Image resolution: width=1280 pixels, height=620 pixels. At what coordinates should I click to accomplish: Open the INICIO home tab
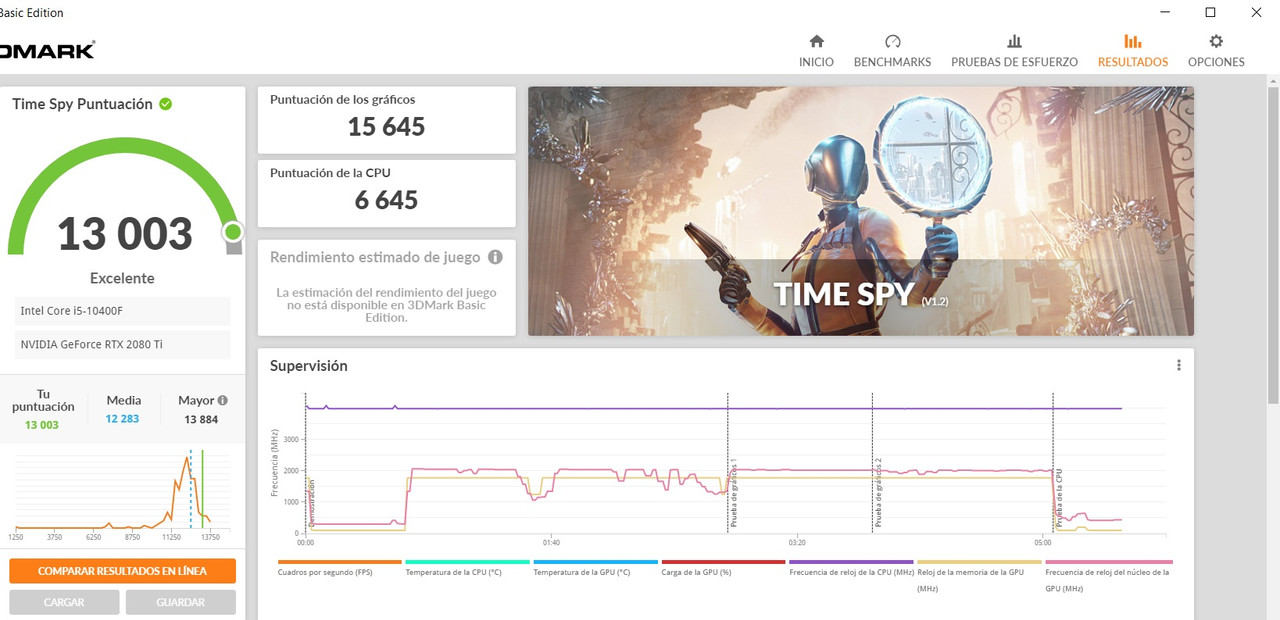pyautogui.click(x=816, y=52)
